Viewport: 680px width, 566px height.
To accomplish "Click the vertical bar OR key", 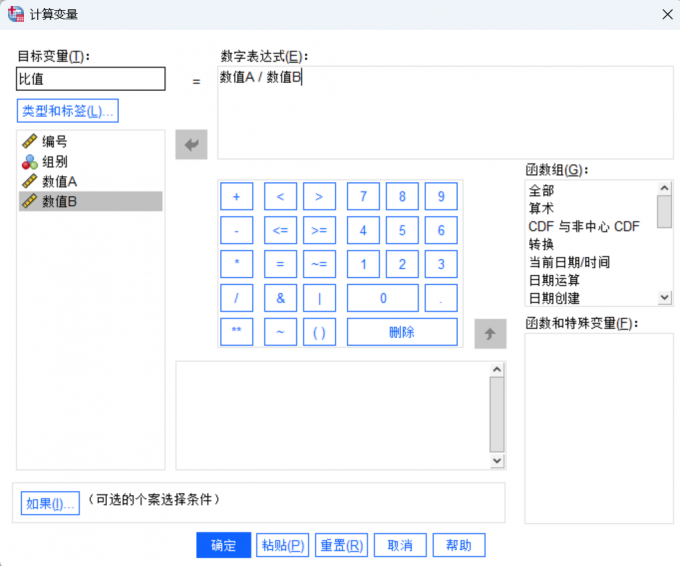I will [319, 298].
